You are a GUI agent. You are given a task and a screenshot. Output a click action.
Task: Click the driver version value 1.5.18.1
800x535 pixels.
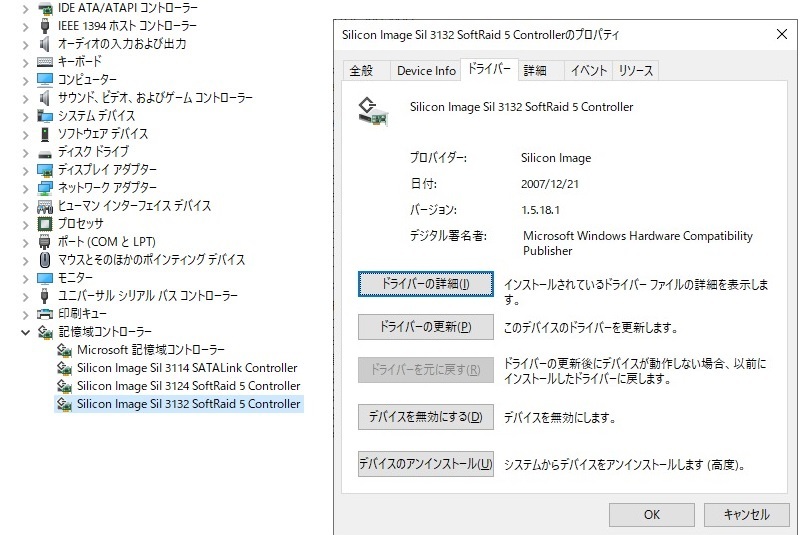(x=540, y=210)
